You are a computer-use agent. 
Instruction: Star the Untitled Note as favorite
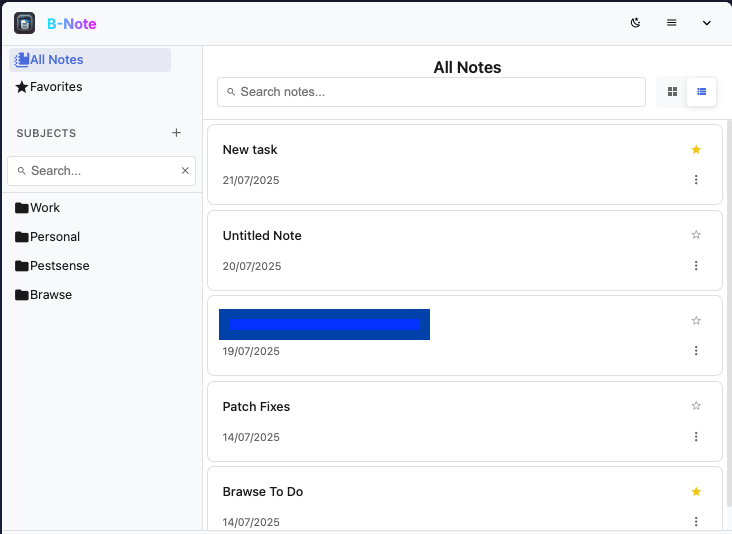[x=696, y=235]
